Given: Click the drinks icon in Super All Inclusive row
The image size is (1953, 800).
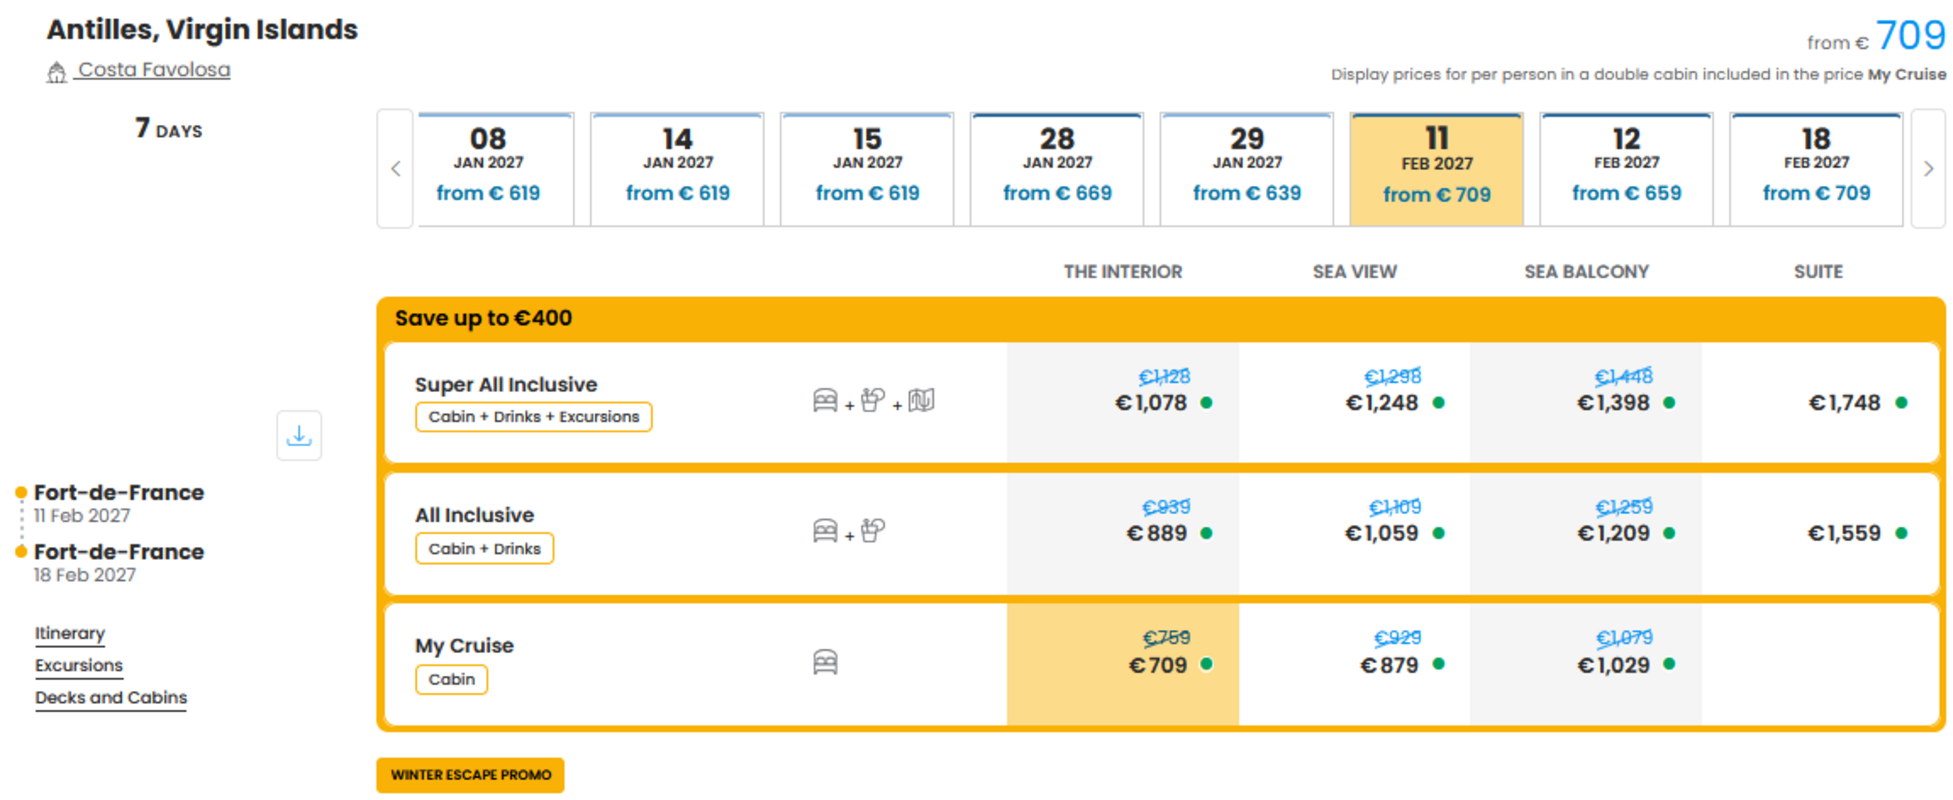Looking at the screenshot, I should point(873,401).
